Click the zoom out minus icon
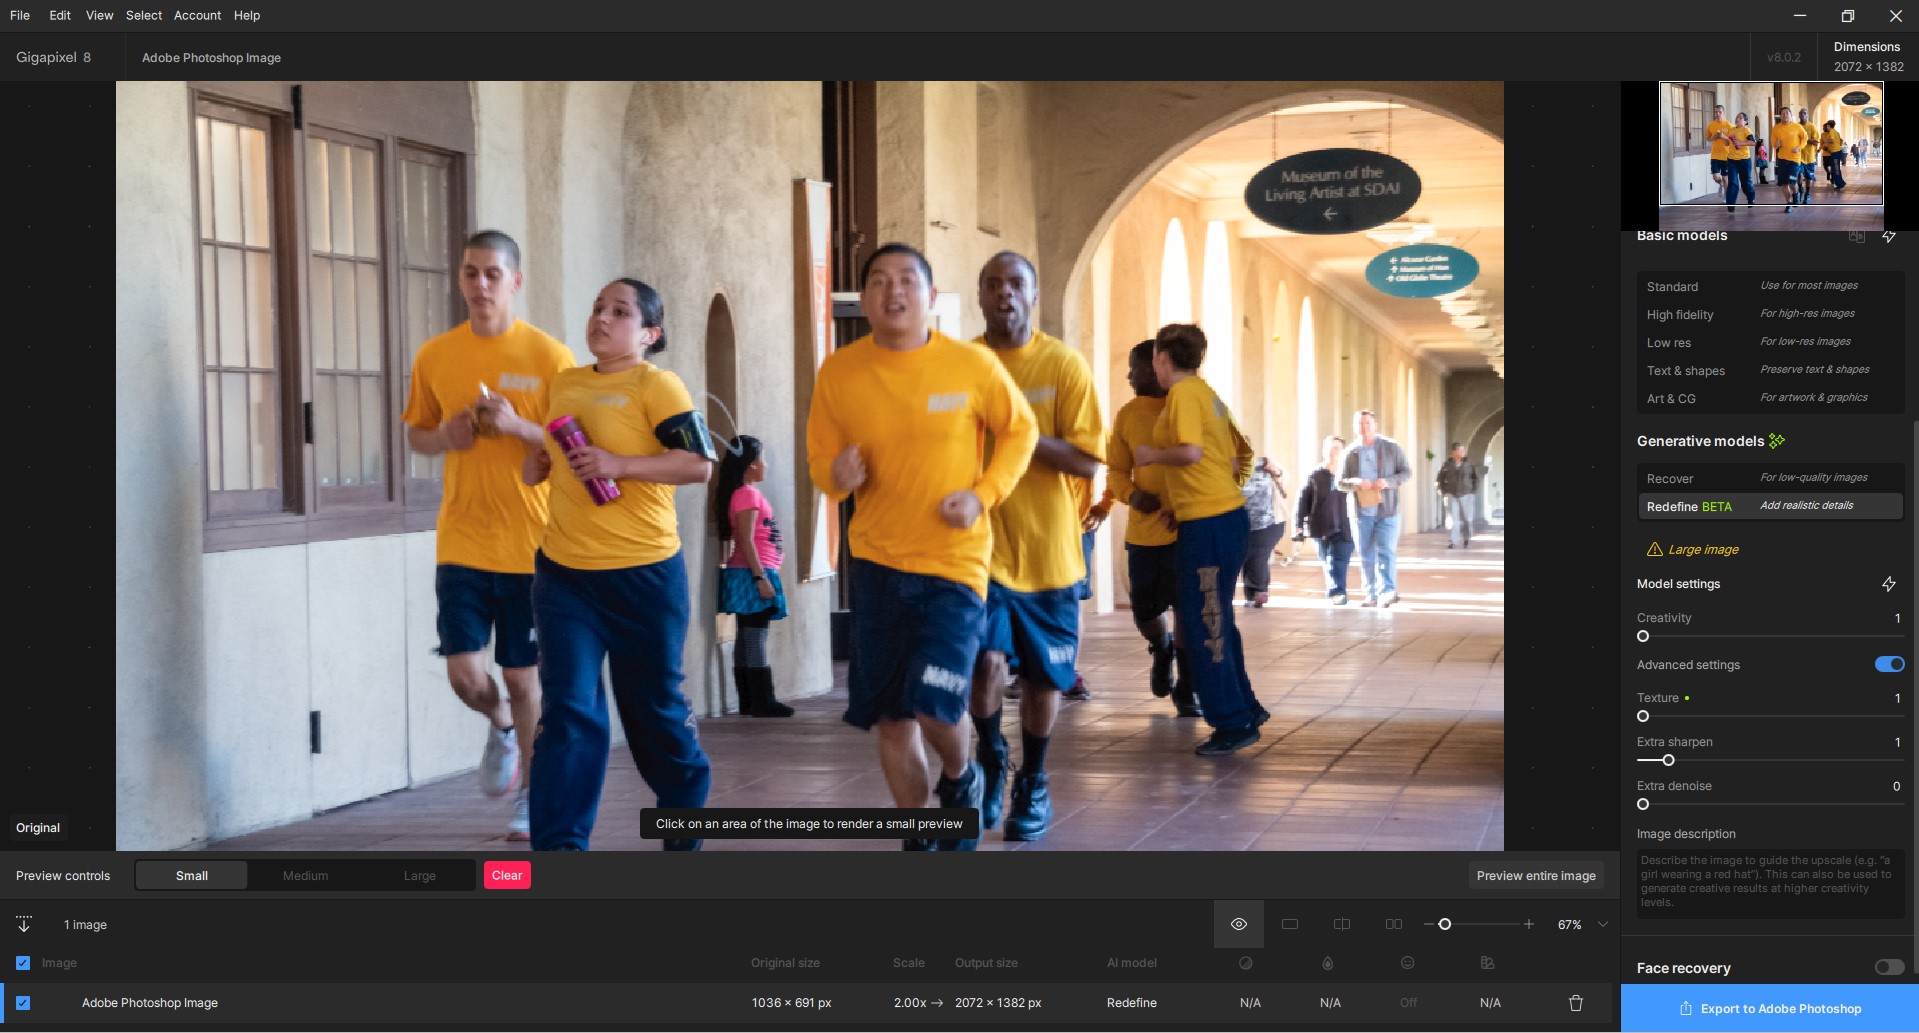1919x1033 pixels. (1429, 924)
